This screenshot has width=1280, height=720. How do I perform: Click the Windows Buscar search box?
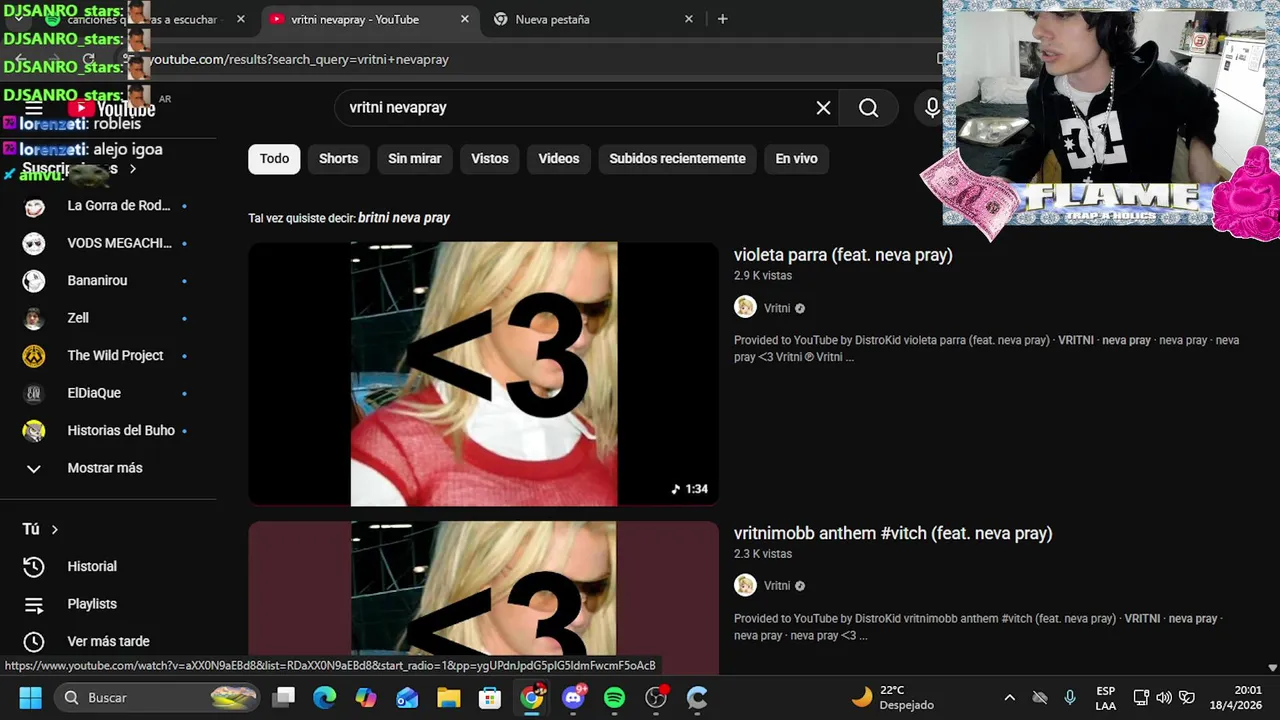coord(156,697)
